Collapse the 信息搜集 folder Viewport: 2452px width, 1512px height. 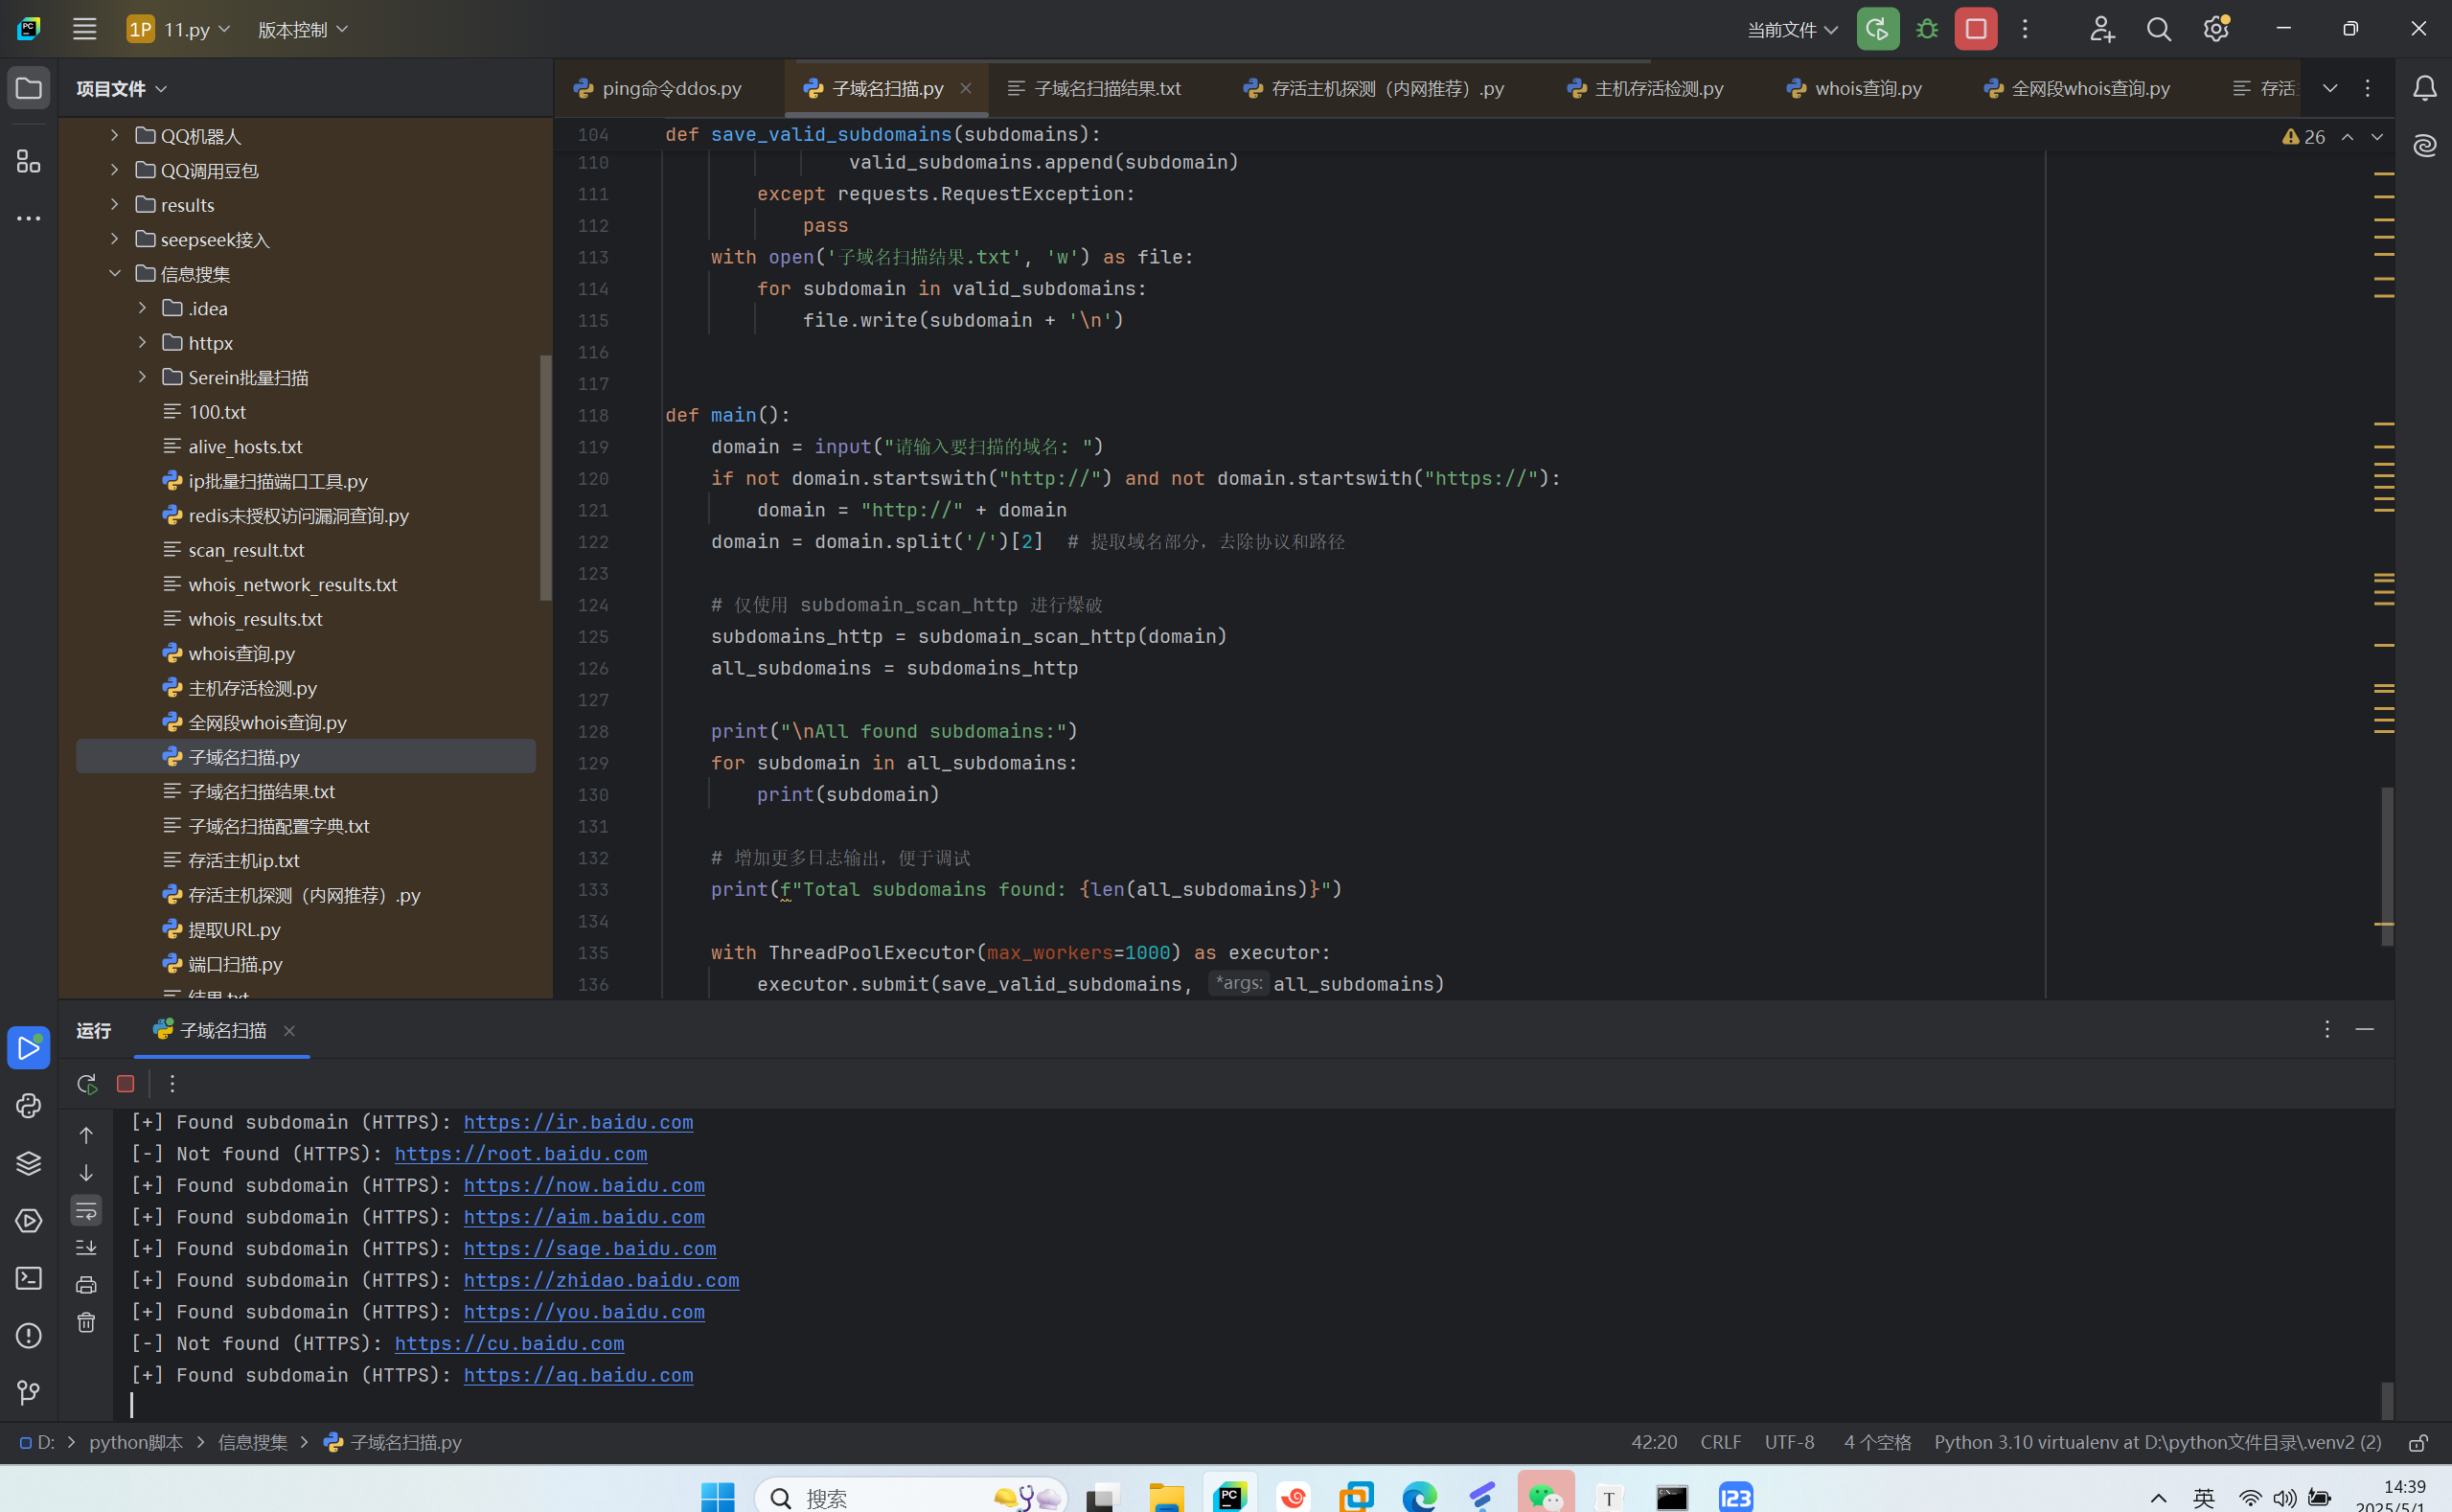(x=114, y=273)
